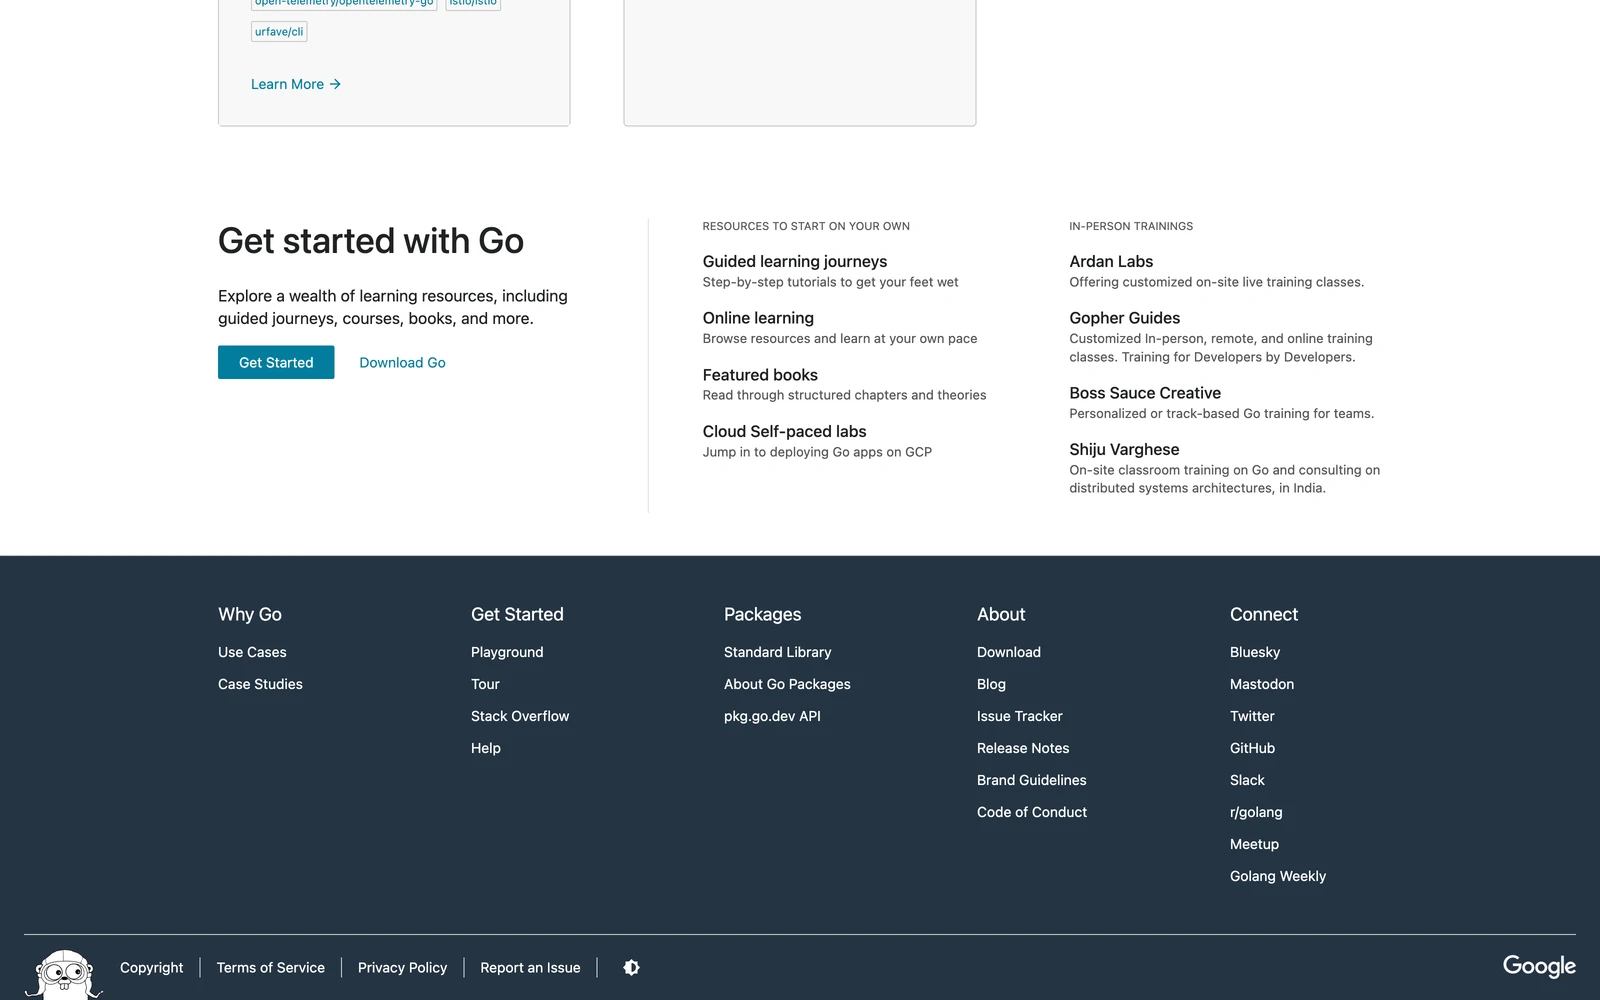Open Case Studies in footer

click(x=260, y=684)
